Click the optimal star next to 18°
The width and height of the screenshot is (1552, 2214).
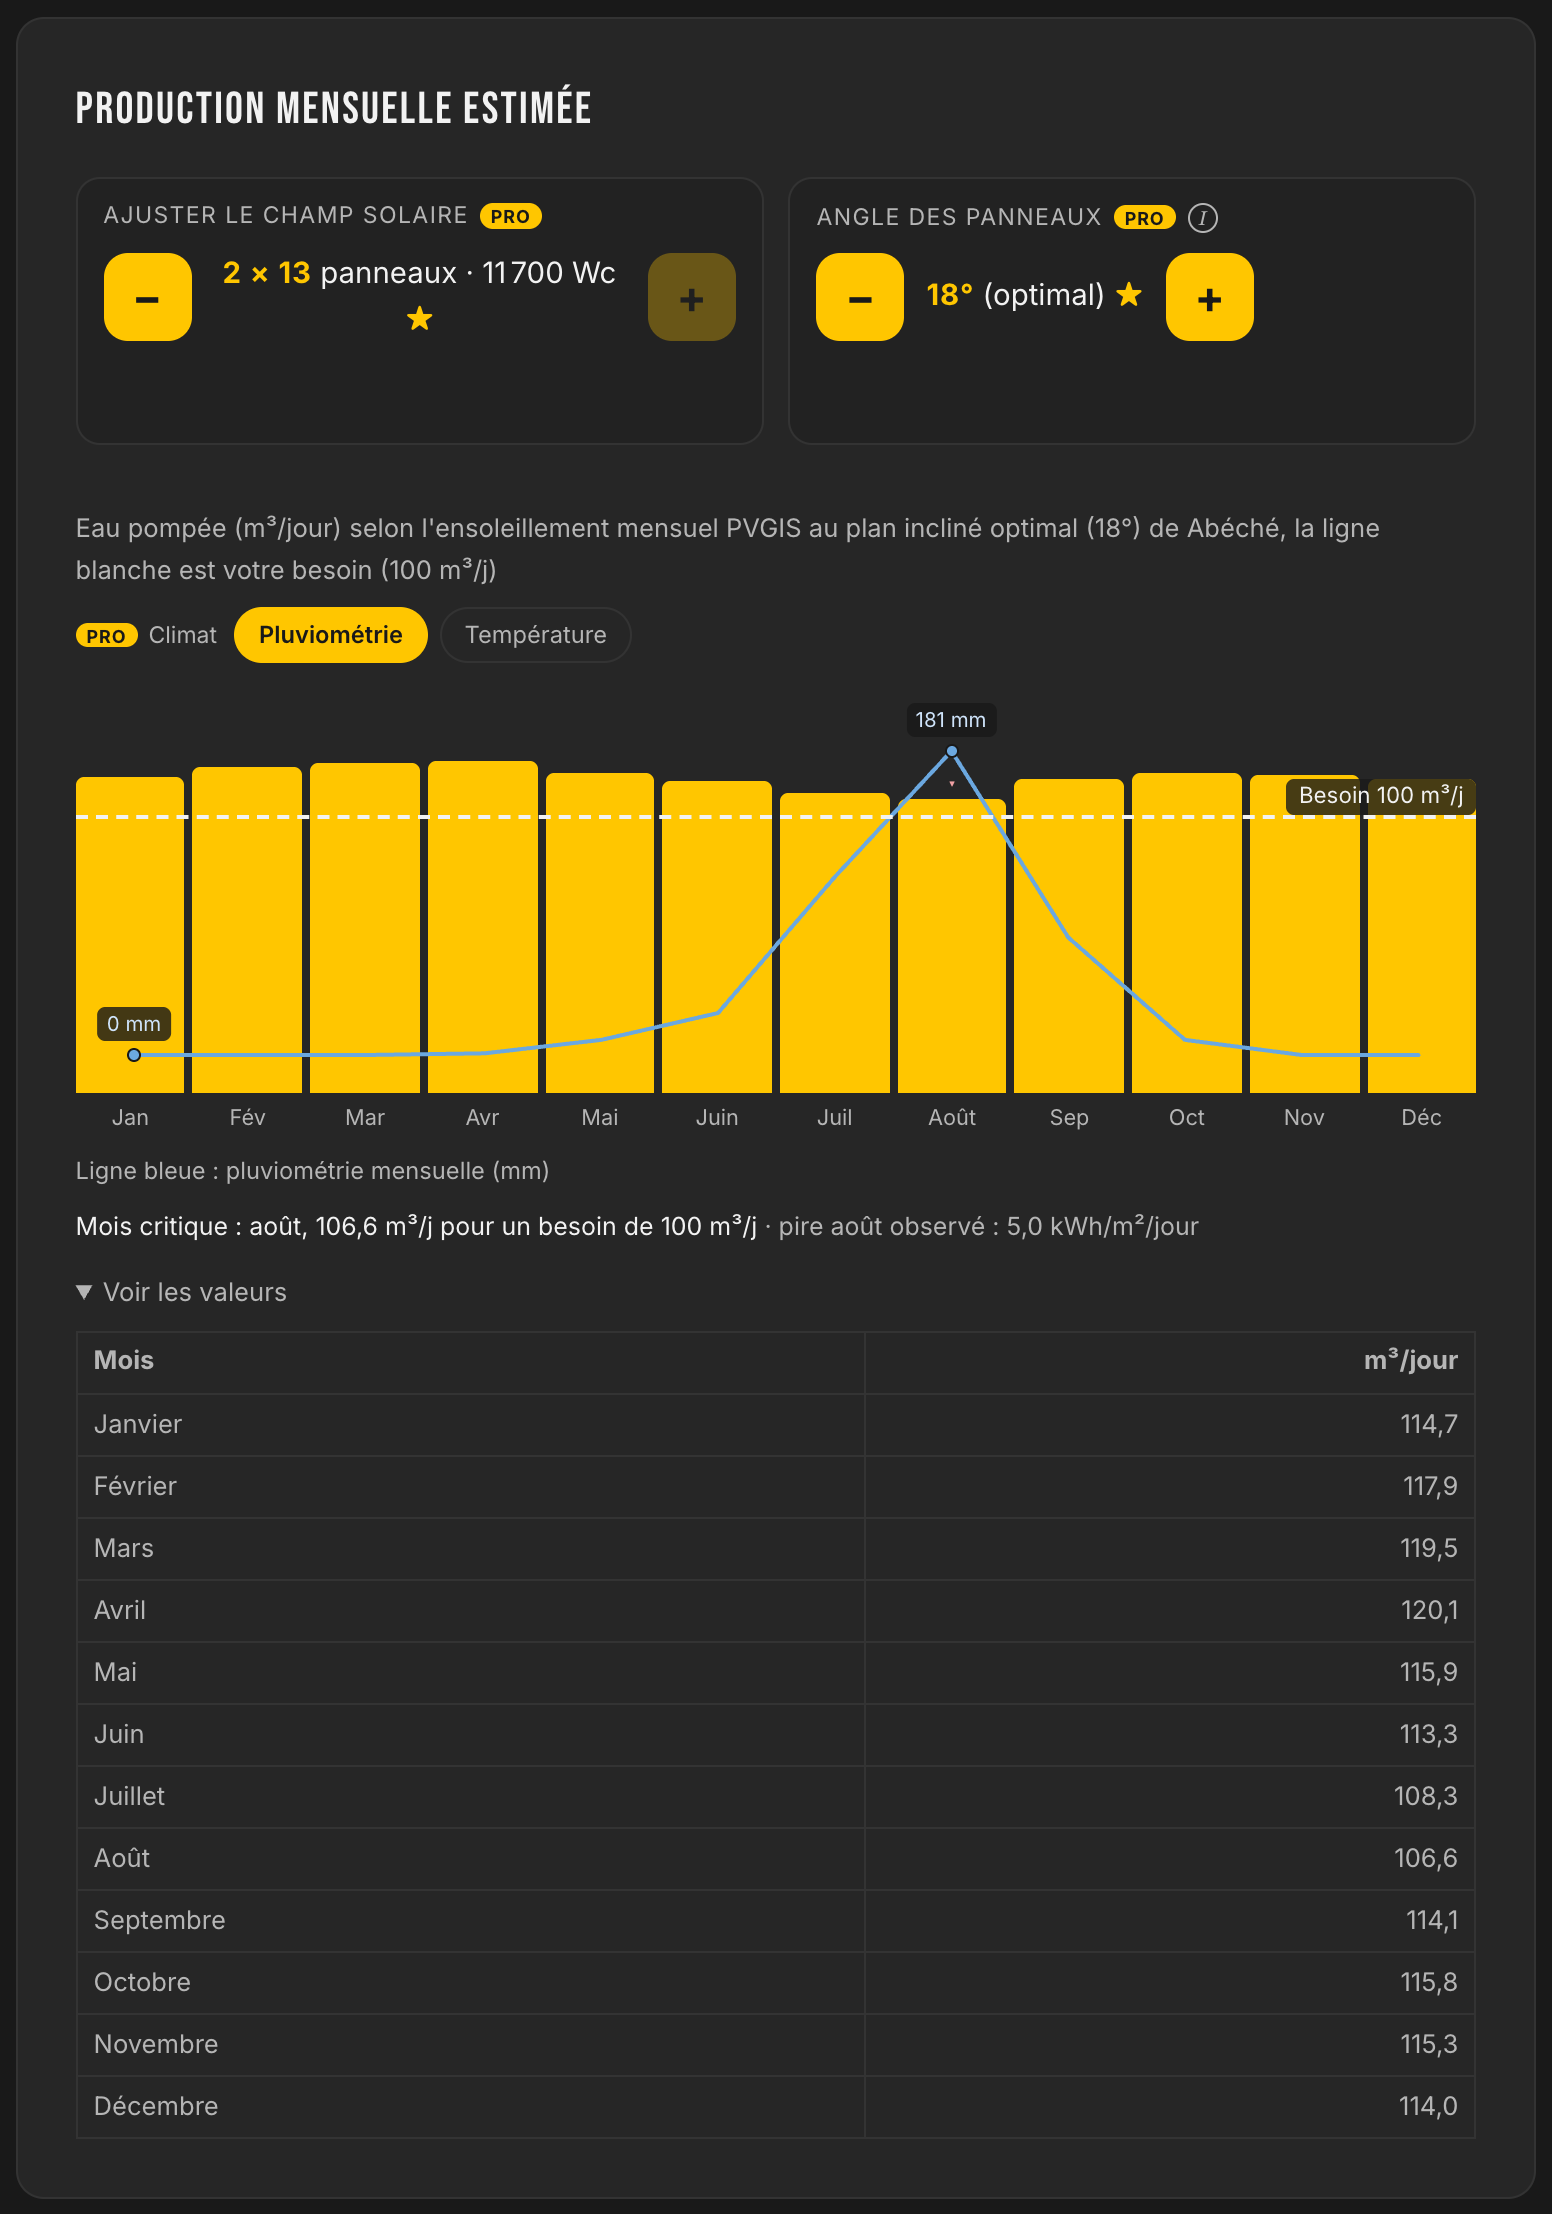[x=1129, y=295]
